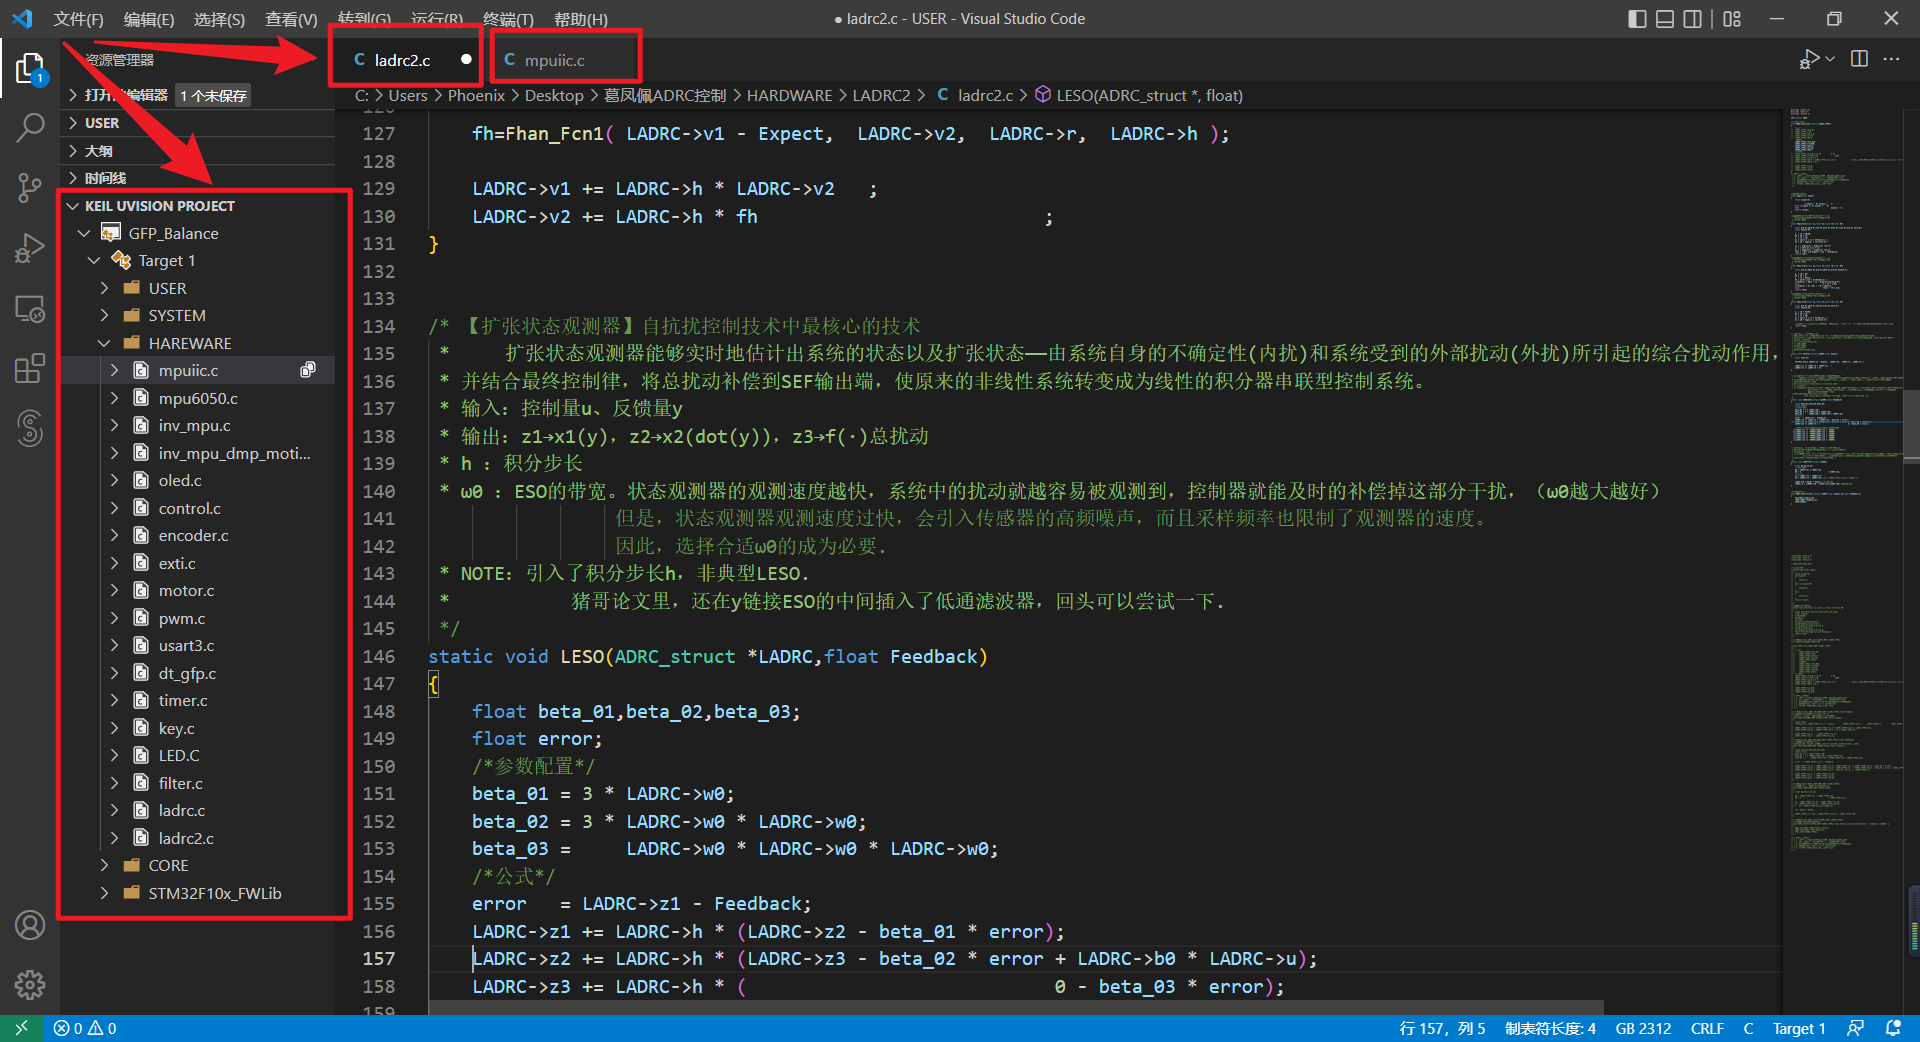The height and width of the screenshot is (1042, 1920).
Task: Run the C file using the debug-run icon
Action: (x=1812, y=58)
